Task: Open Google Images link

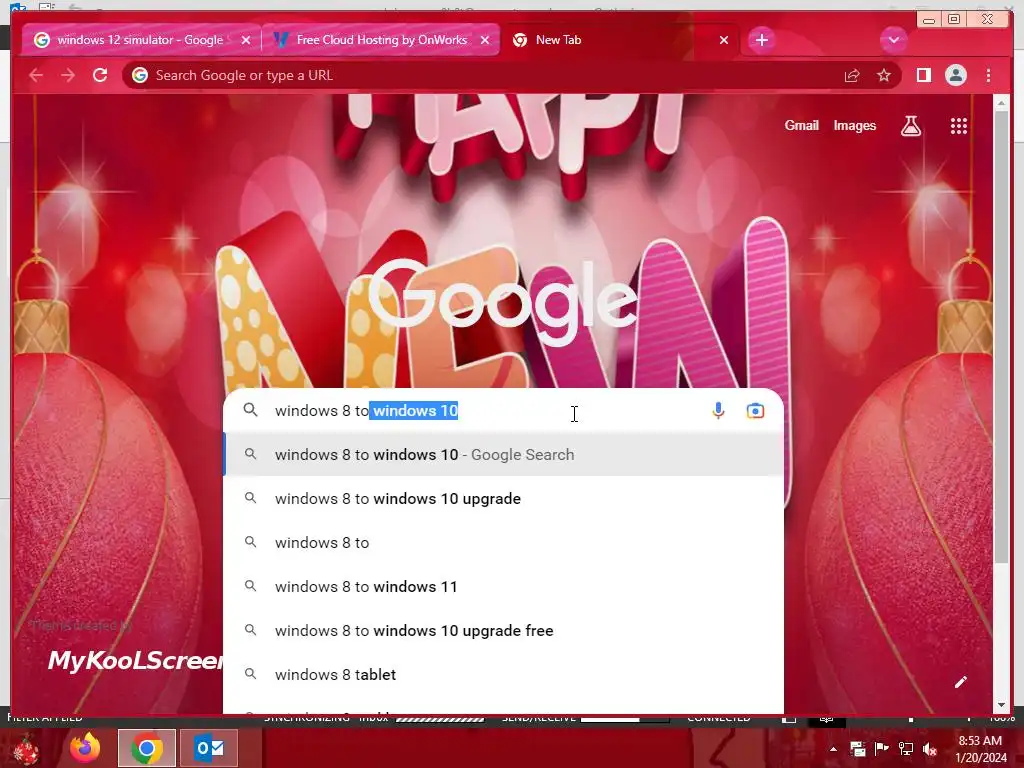Action: (x=854, y=125)
